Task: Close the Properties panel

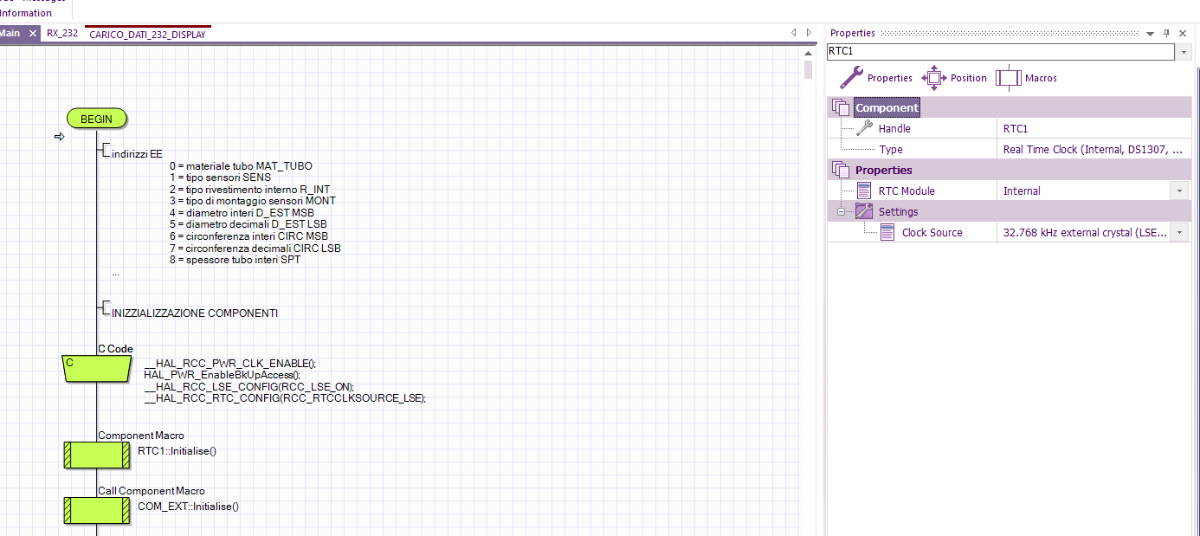Action: [1182, 33]
